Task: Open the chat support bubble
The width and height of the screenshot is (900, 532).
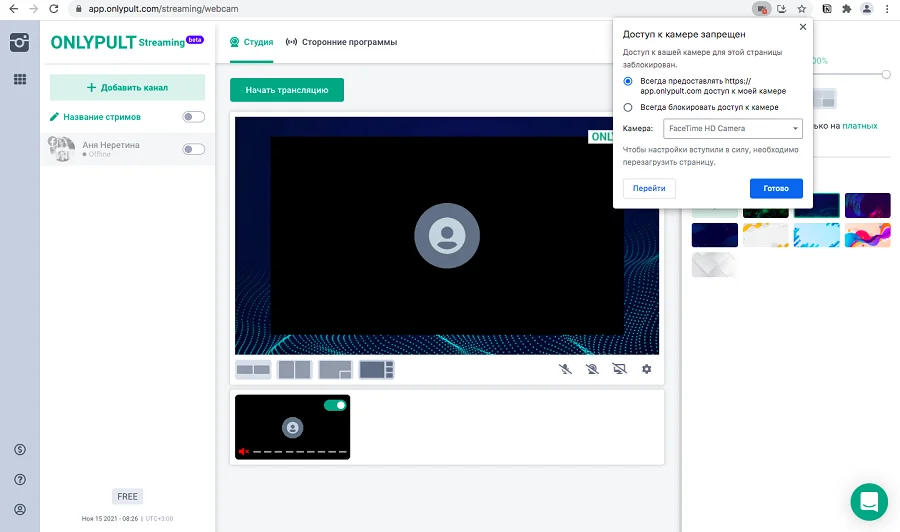Action: click(x=868, y=501)
